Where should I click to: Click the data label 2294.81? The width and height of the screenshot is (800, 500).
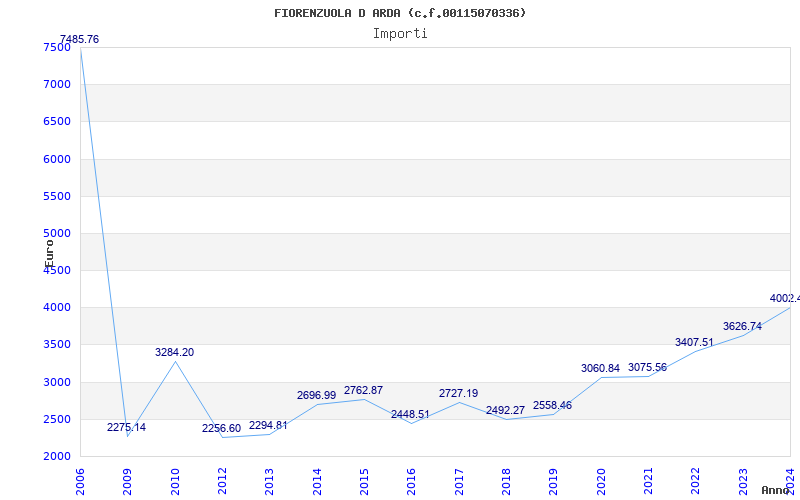(268, 426)
